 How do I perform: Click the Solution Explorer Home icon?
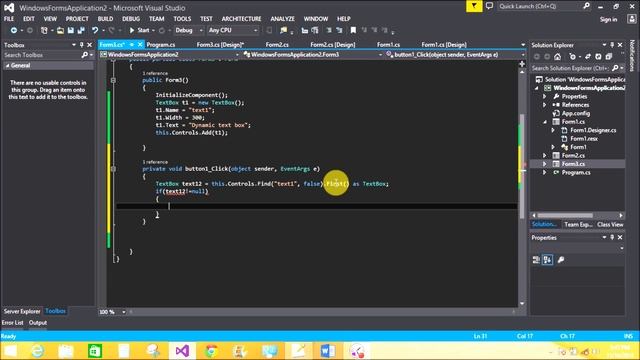click(x=557, y=57)
